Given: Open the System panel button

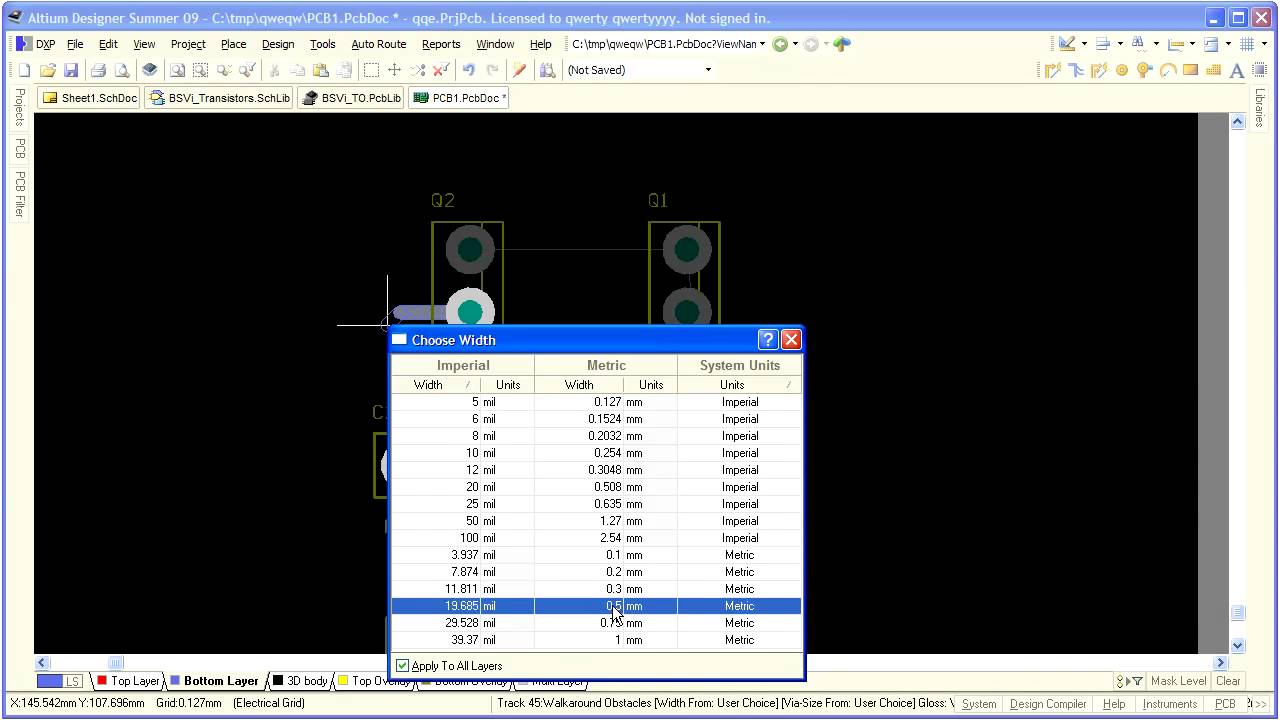Looking at the screenshot, I should (x=979, y=704).
